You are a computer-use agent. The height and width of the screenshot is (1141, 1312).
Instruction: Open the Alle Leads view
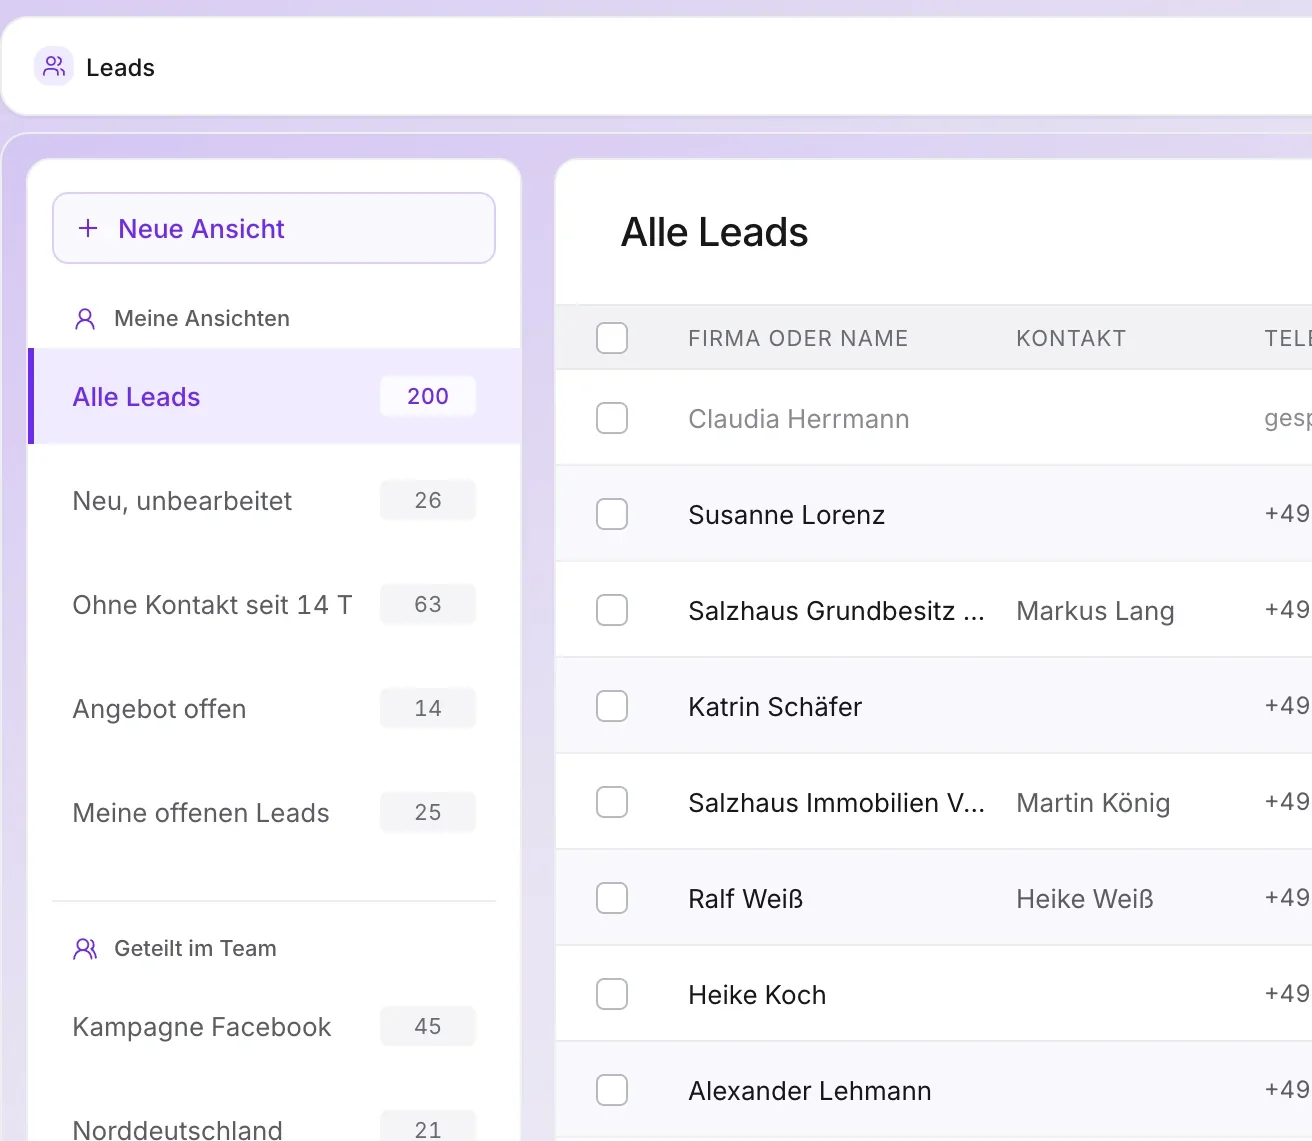(275, 396)
